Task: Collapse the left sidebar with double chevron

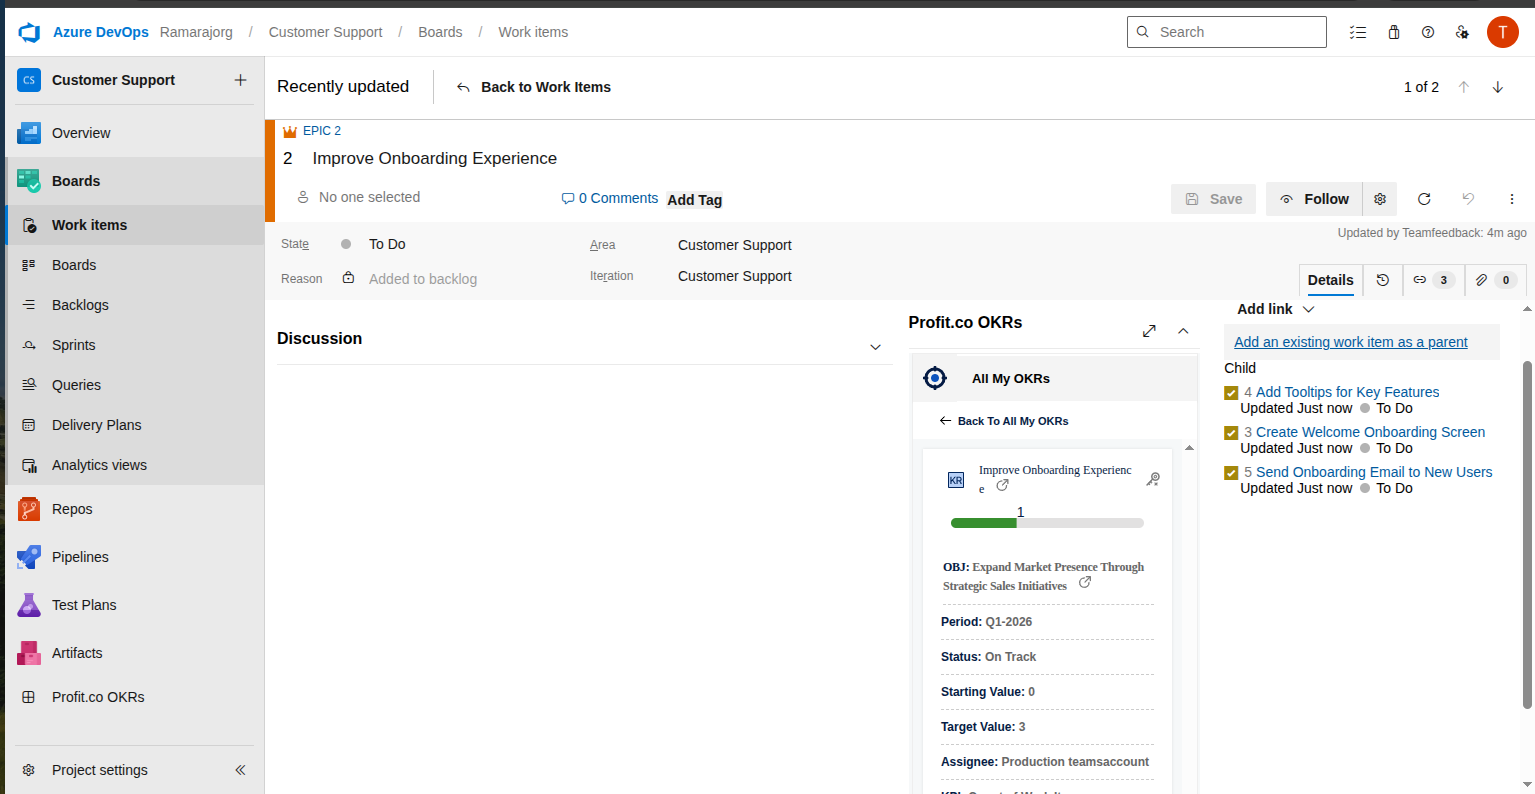Action: (240, 770)
